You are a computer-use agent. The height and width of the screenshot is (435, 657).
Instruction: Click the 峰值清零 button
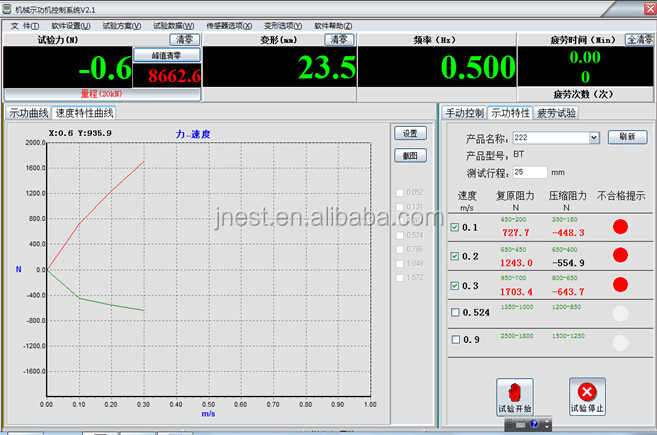[167, 56]
